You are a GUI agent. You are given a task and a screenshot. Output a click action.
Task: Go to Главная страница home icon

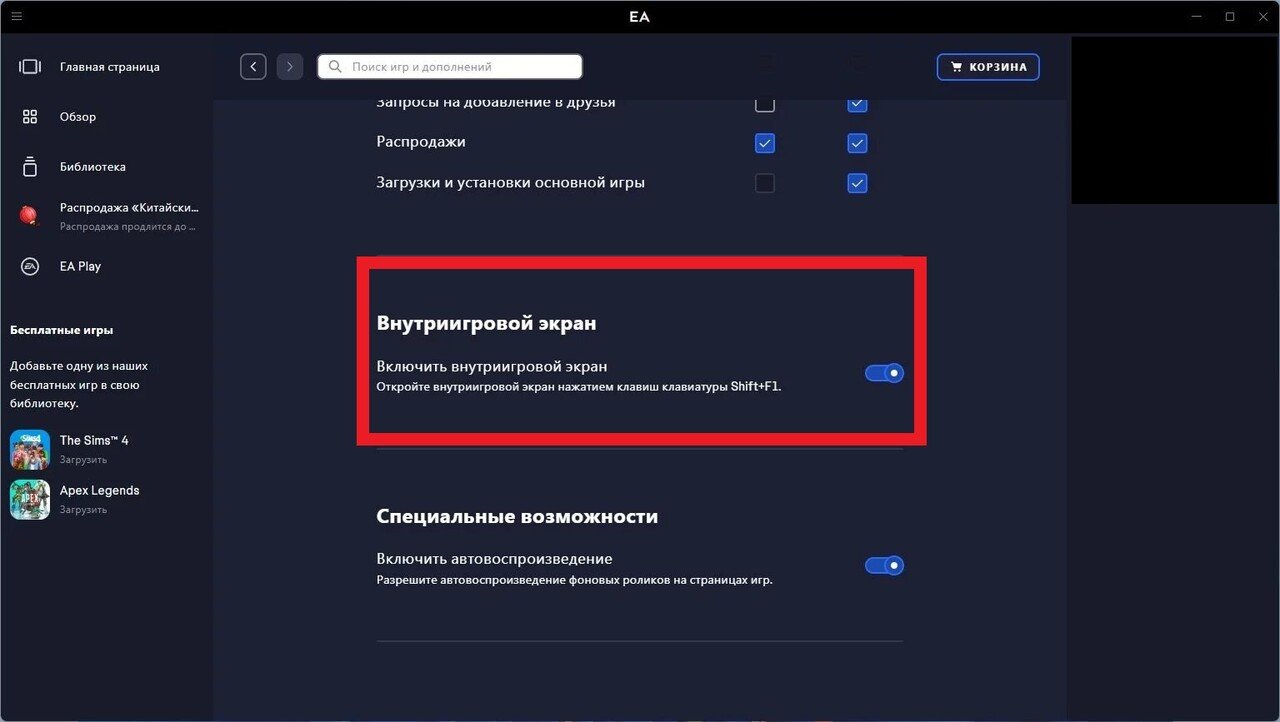[x=30, y=67]
